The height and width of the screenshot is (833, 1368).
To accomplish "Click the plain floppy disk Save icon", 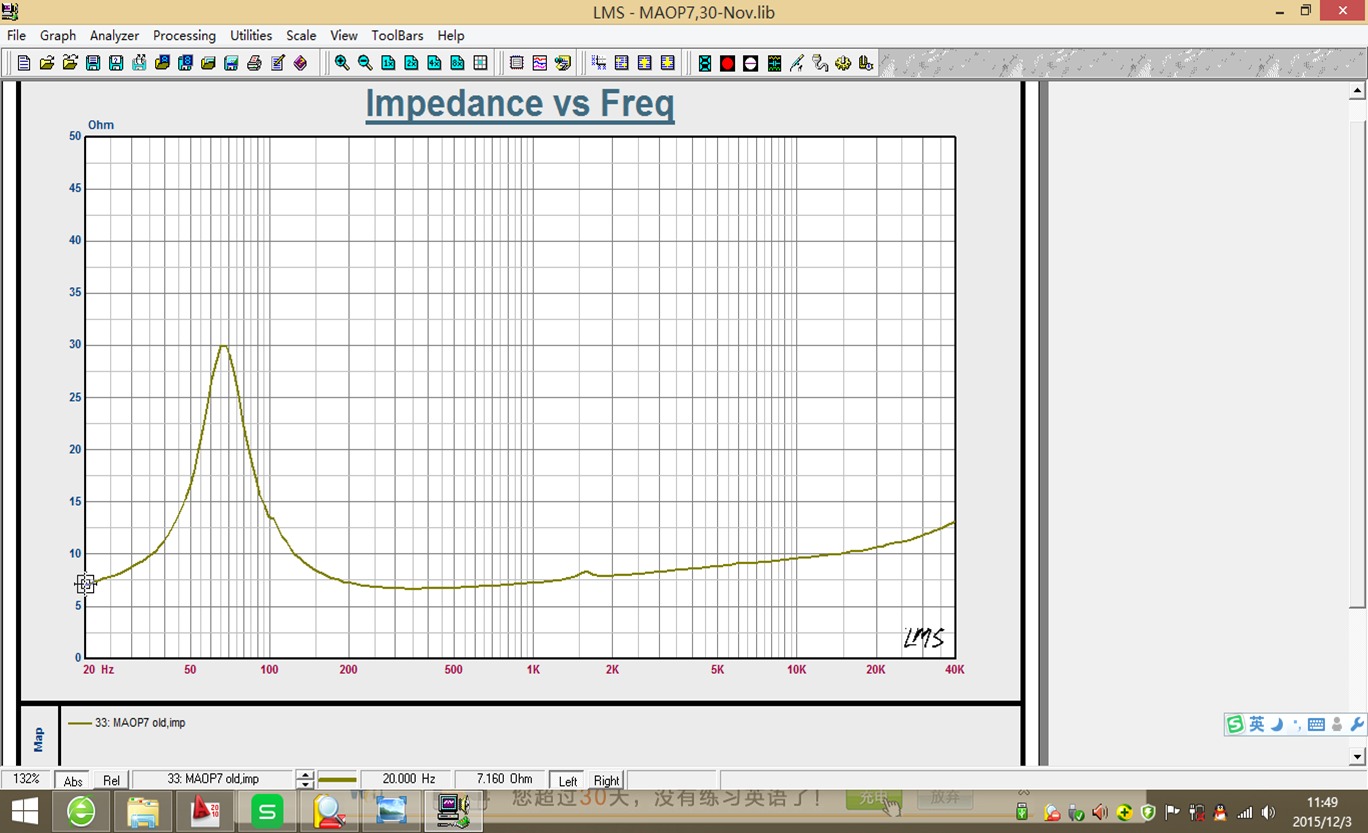I will [x=93, y=63].
